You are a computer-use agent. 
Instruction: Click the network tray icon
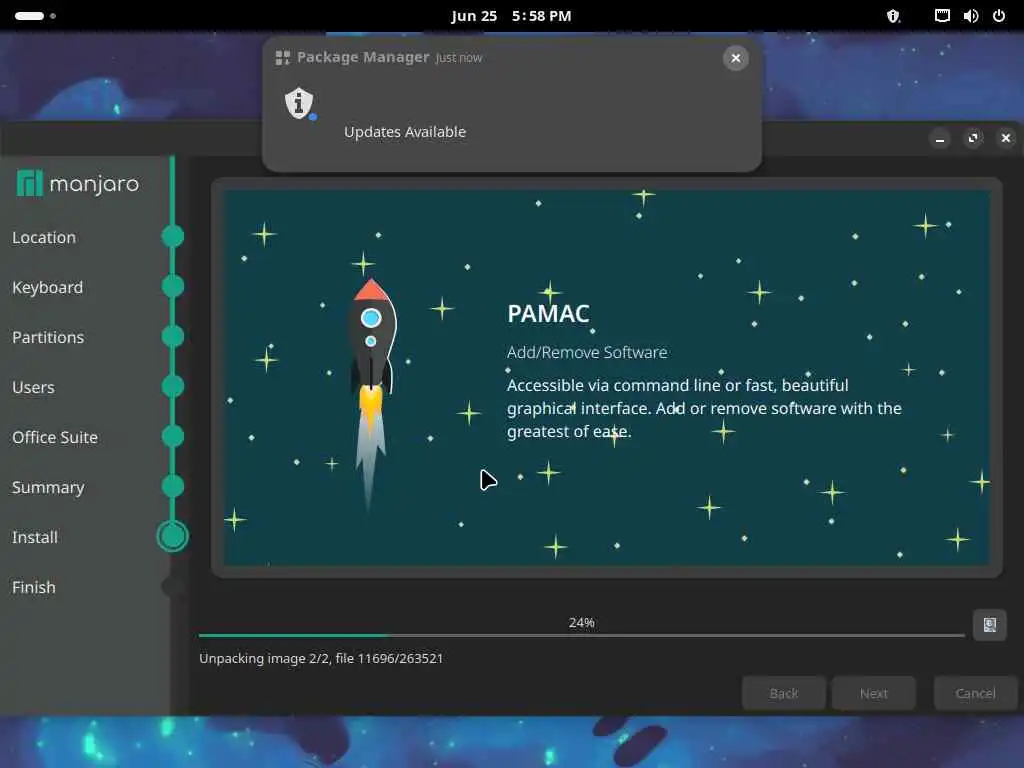[x=942, y=16]
